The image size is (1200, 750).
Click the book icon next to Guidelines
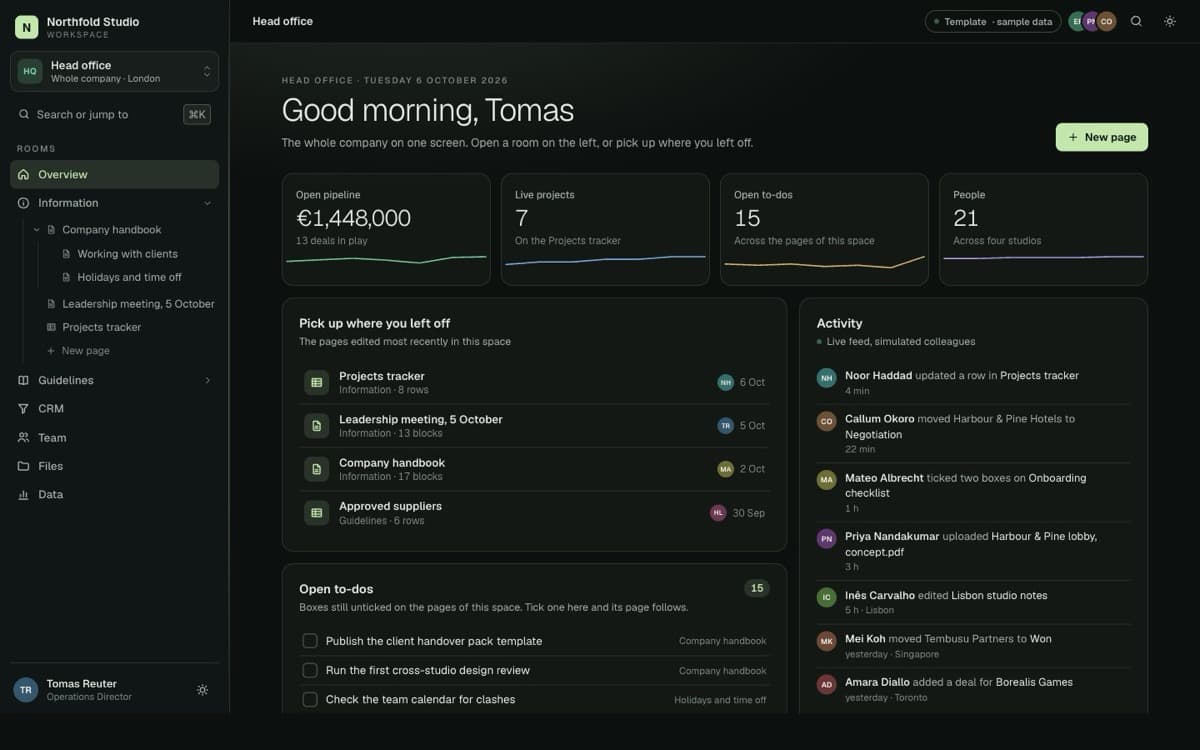pyautogui.click(x=23, y=380)
